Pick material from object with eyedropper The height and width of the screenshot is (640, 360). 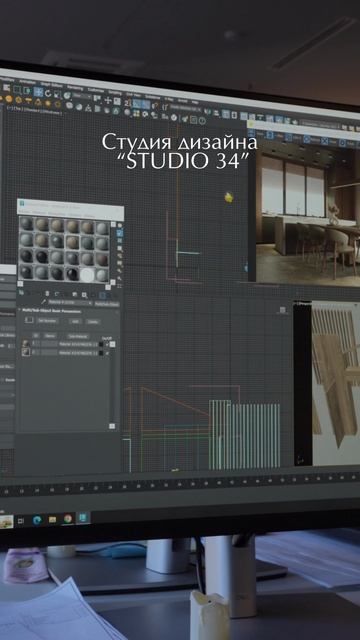click(43, 302)
